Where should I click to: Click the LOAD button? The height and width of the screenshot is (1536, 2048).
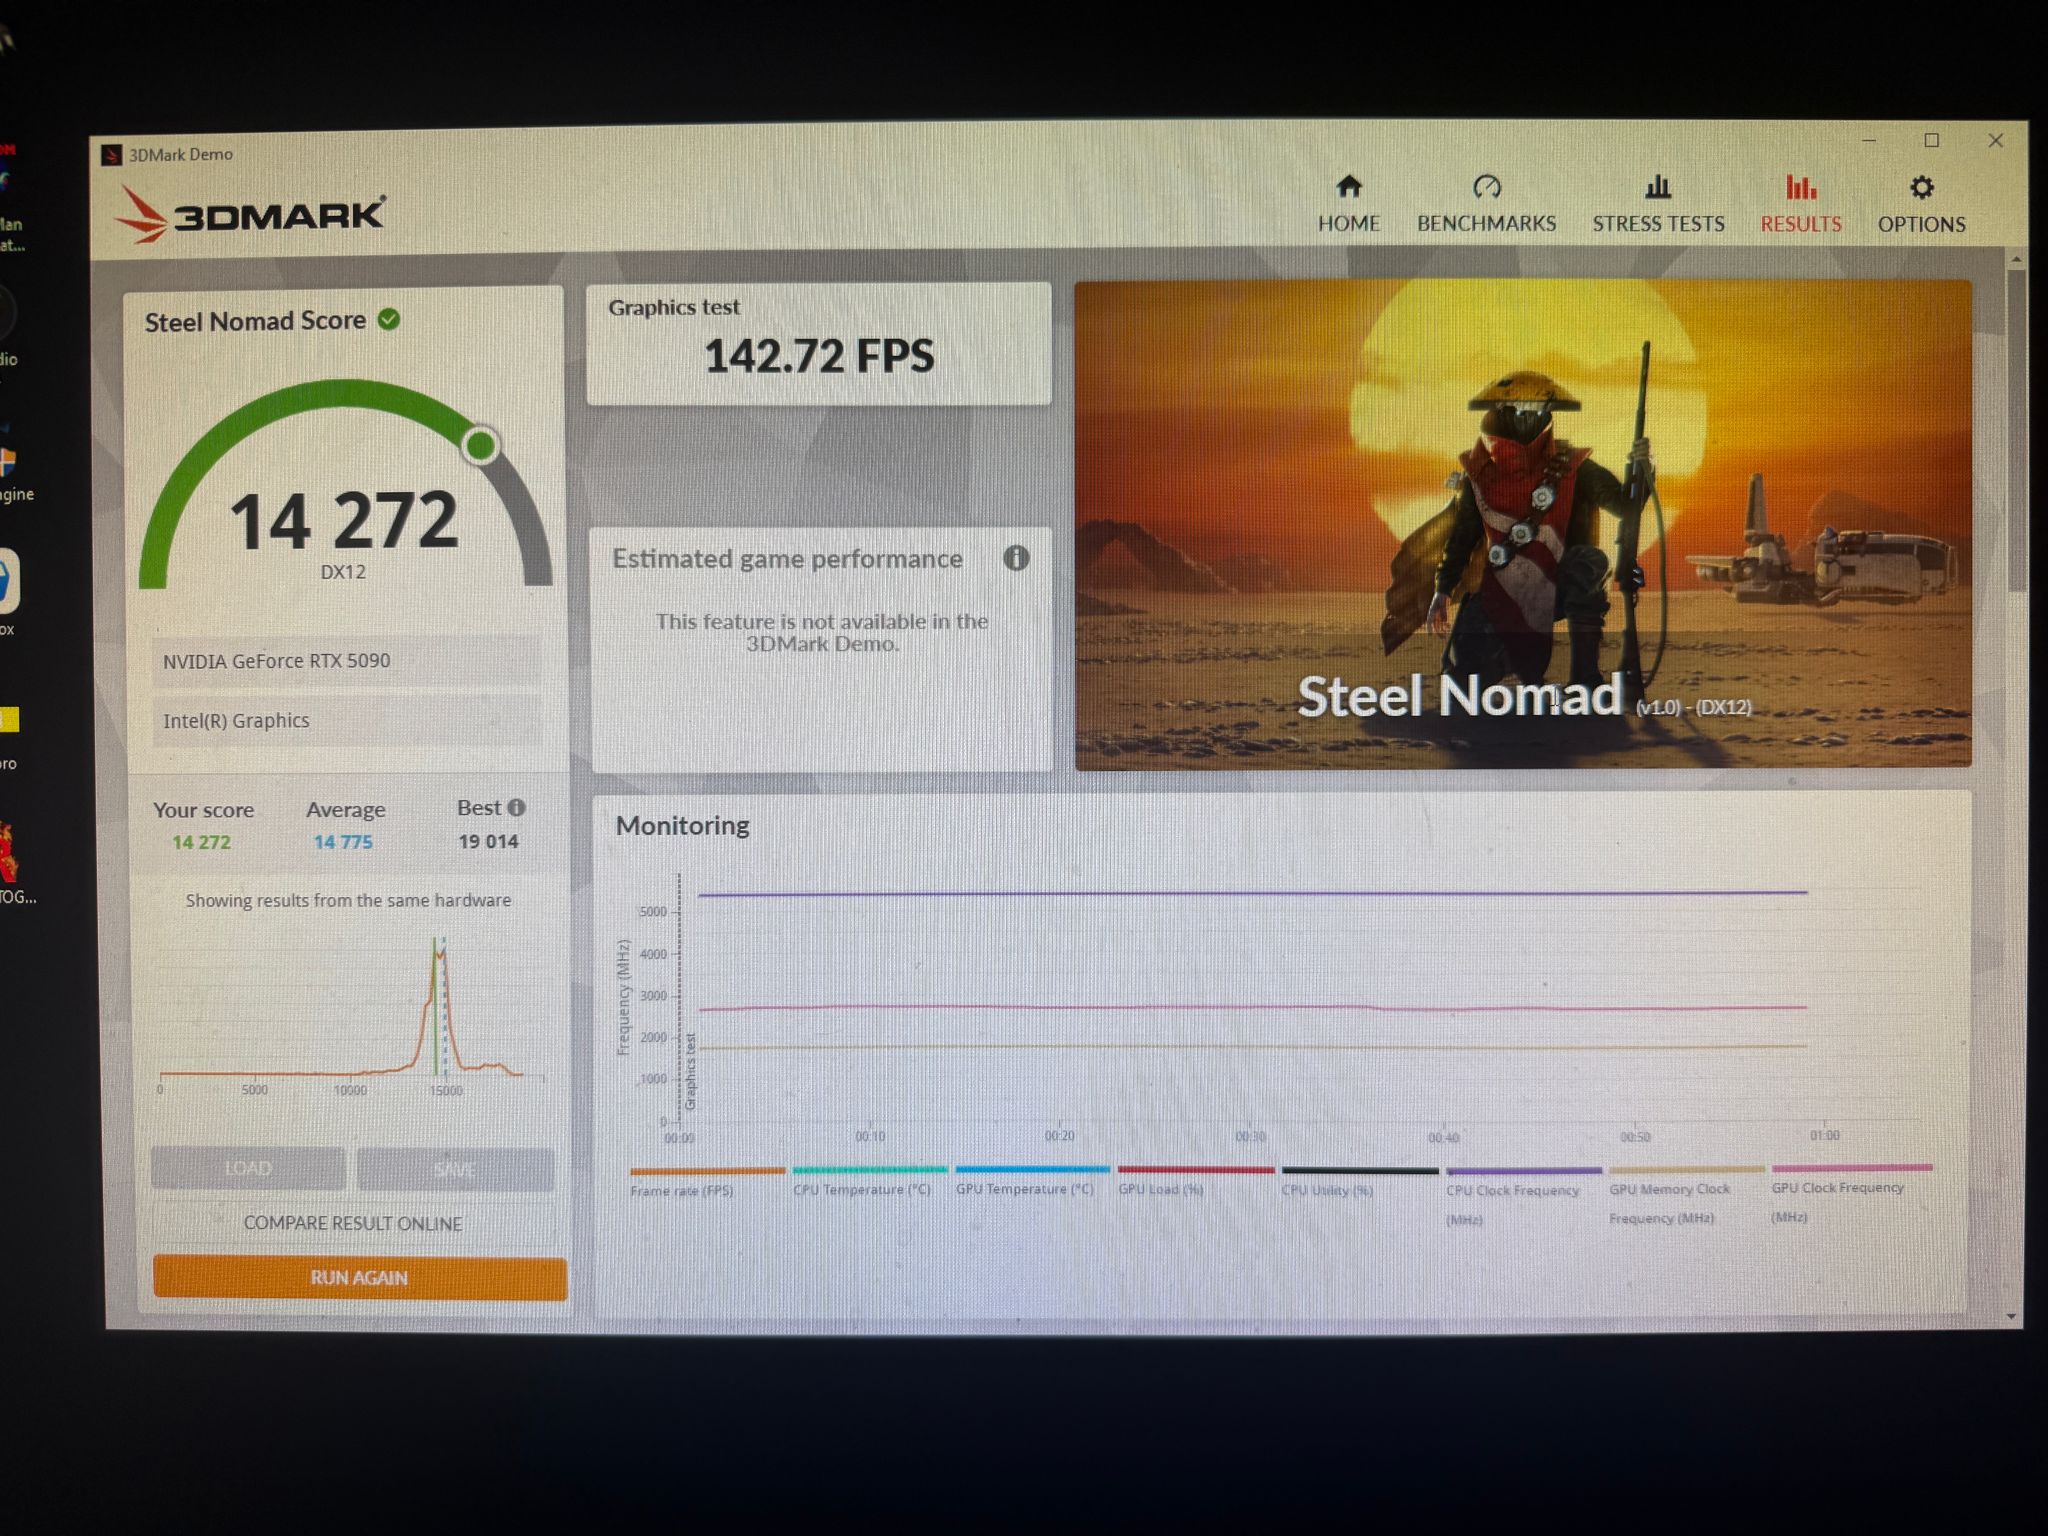[x=248, y=1168]
